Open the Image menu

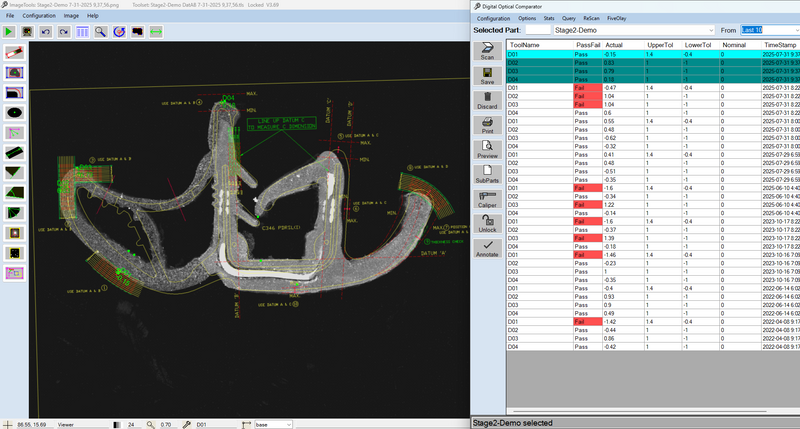(x=71, y=16)
